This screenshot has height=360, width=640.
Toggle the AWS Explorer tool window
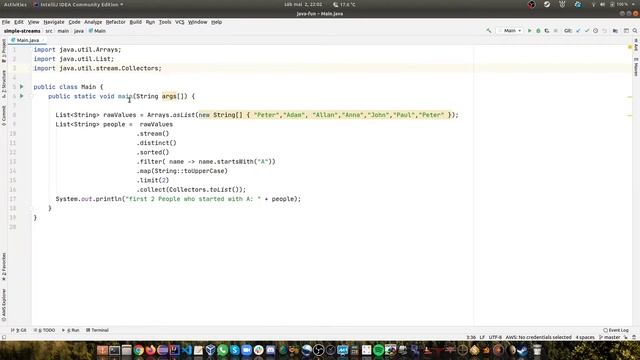coord(4,305)
